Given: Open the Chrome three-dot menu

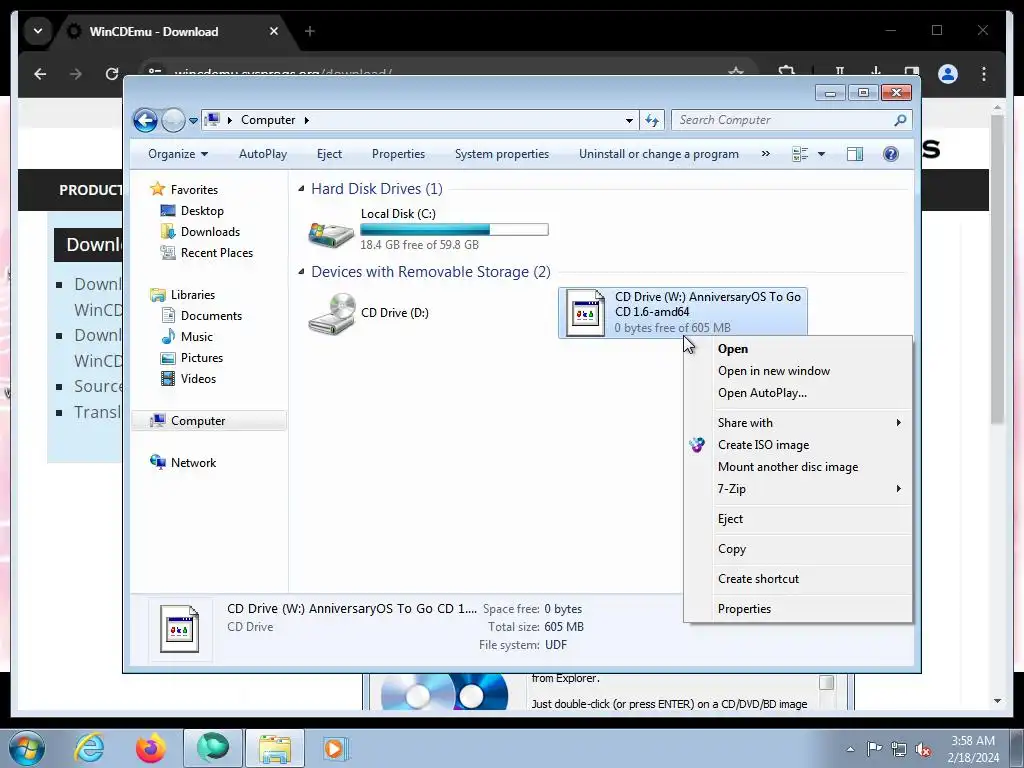Looking at the screenshot, I should point(984,74).
